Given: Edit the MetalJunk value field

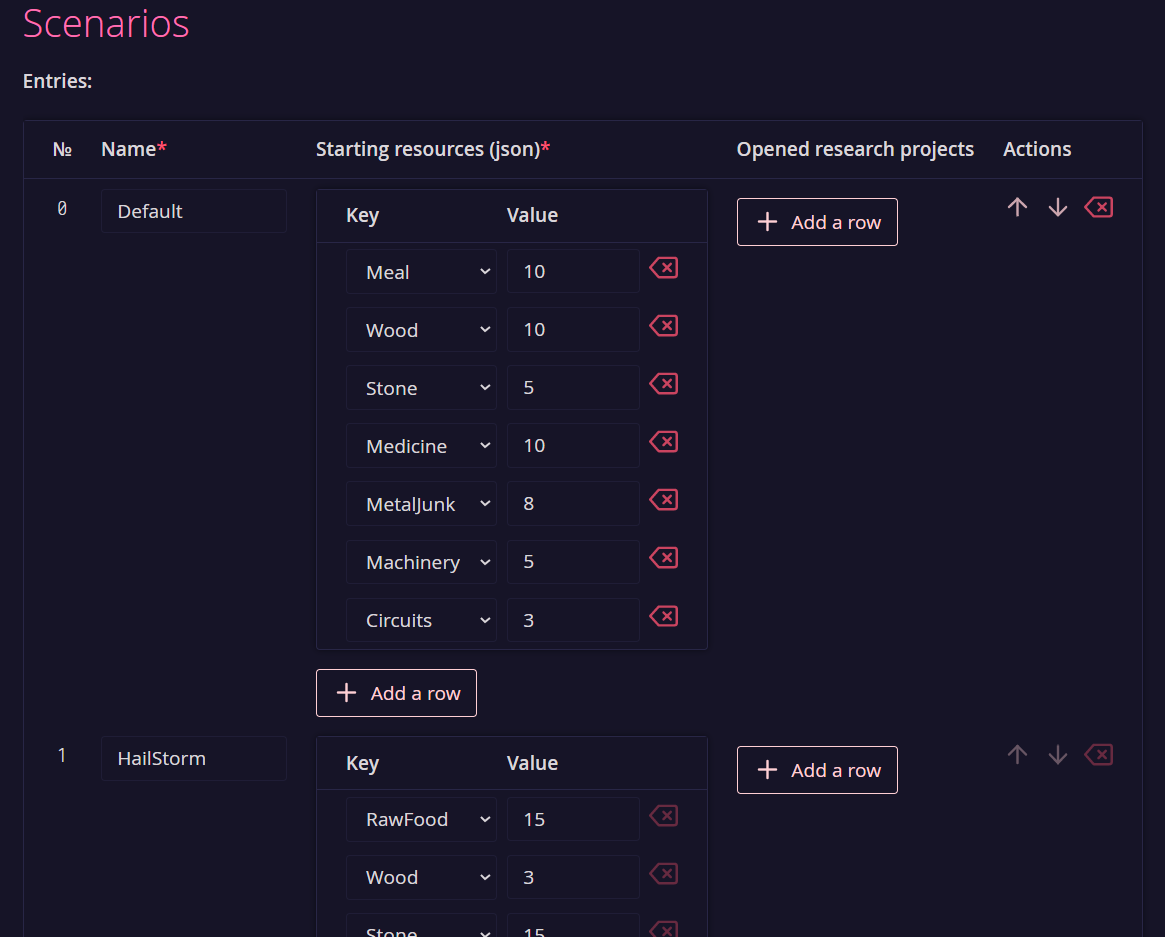Looking at the screenshot, I should [x=573, y=503].
